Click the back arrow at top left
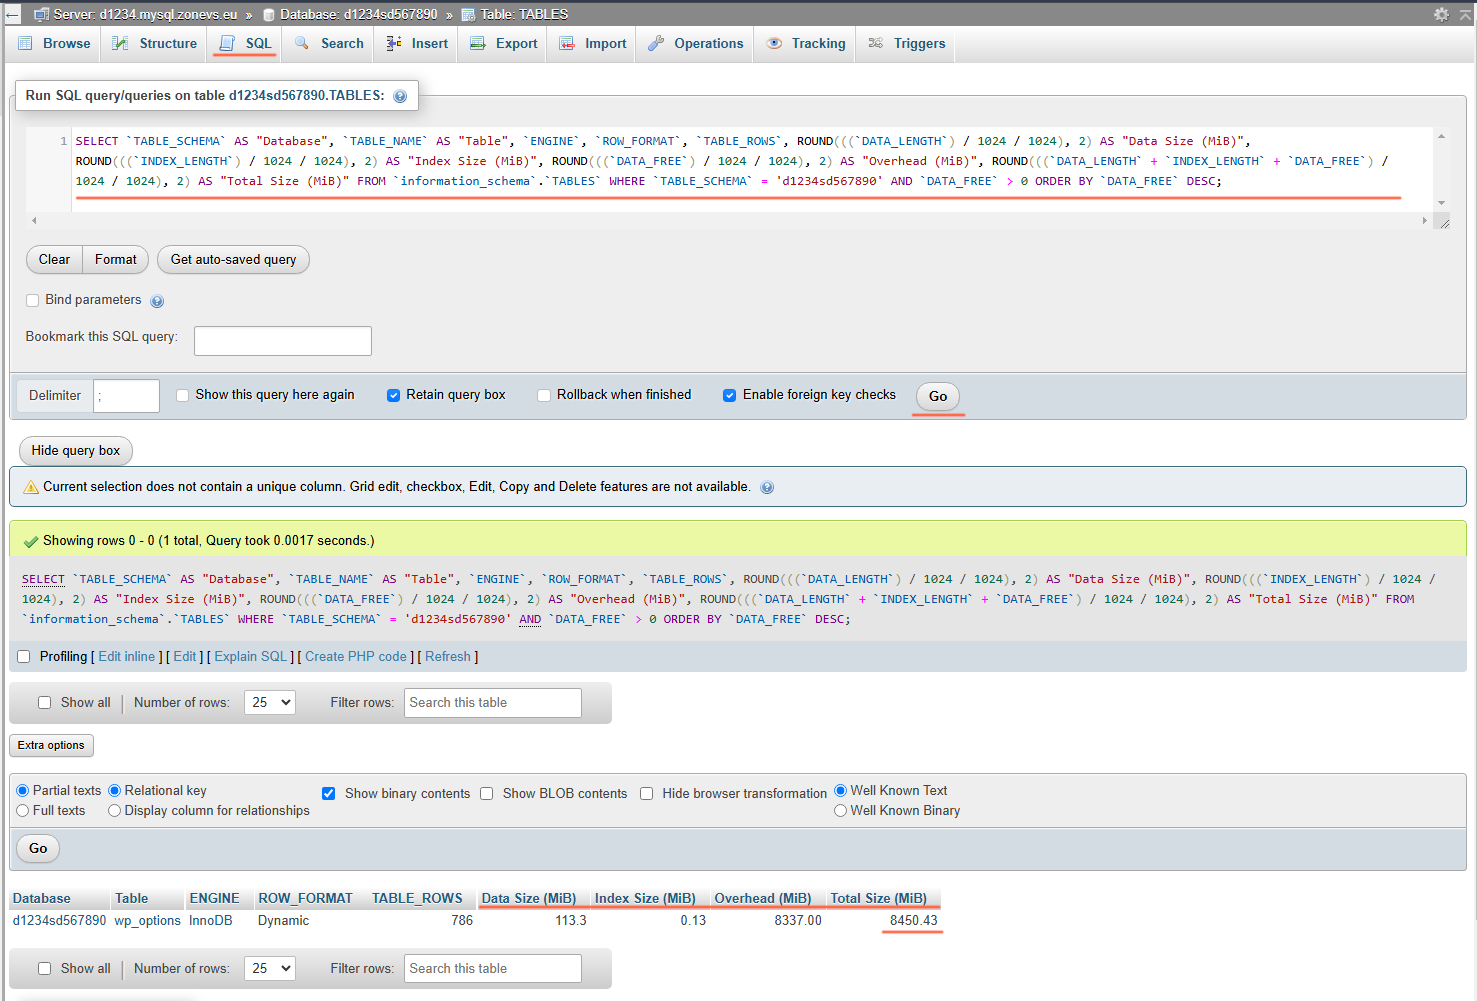Viewport: 1477px width, 1001px height. click(11, 14)
